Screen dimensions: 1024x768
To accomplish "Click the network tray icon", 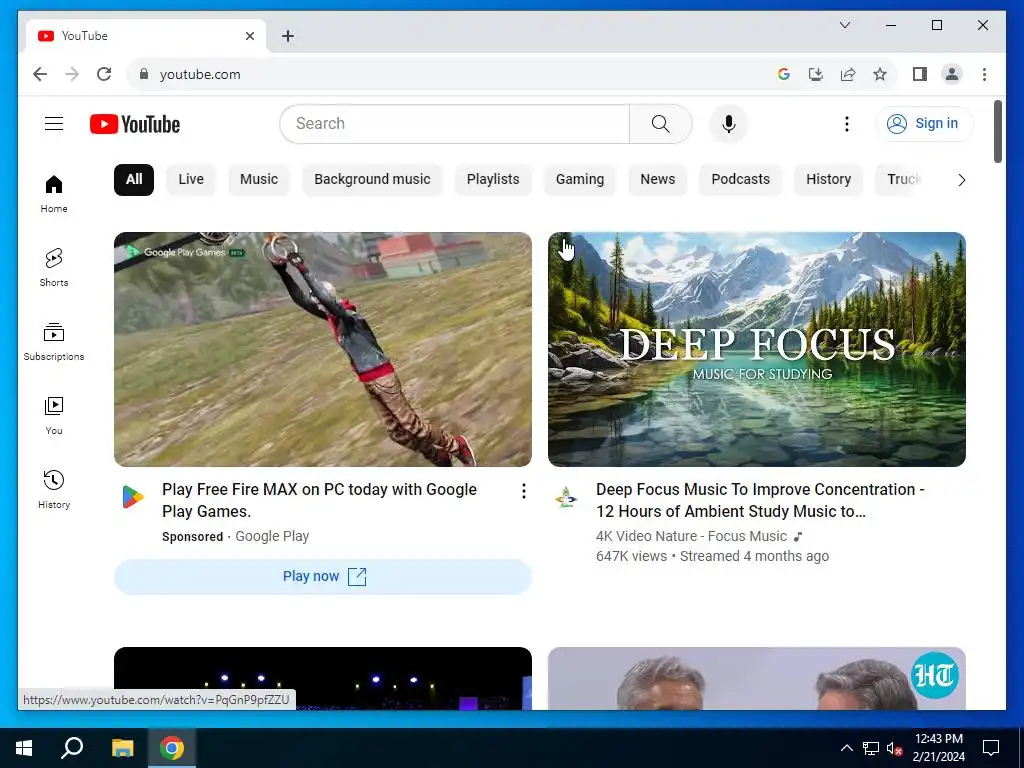I will pyautogui.click(x=871, y=748).
